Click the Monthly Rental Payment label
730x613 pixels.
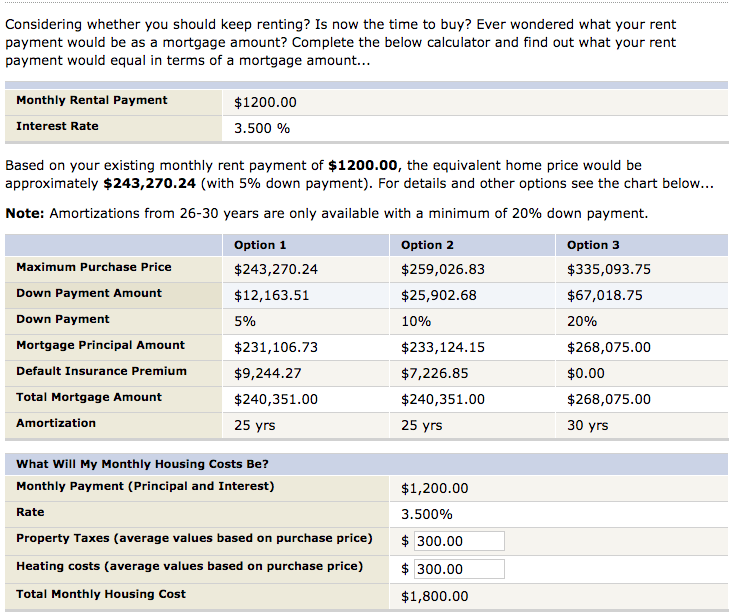coord(92,101)
